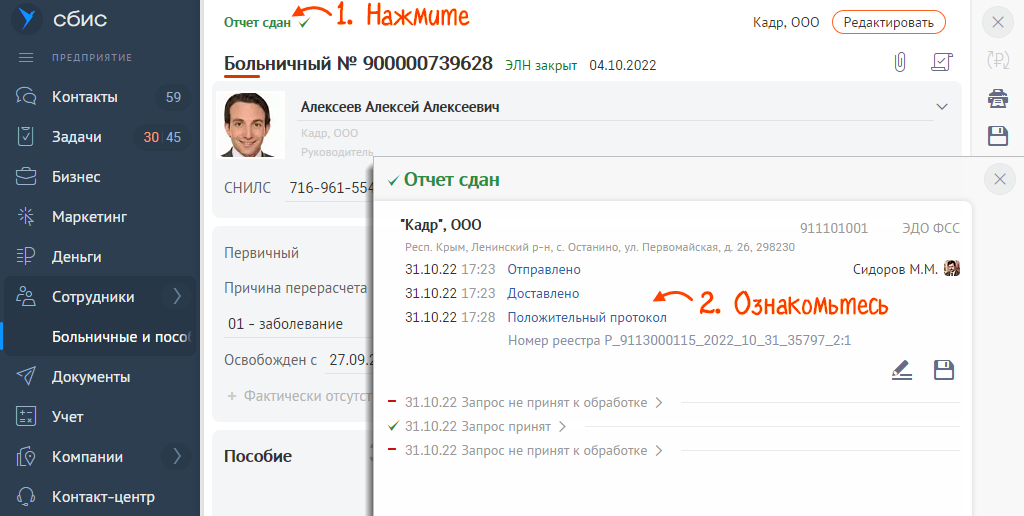Click sender Сидоров М.М. avatar
This screenshot has height=516, width=1024.
coord(952,268)
